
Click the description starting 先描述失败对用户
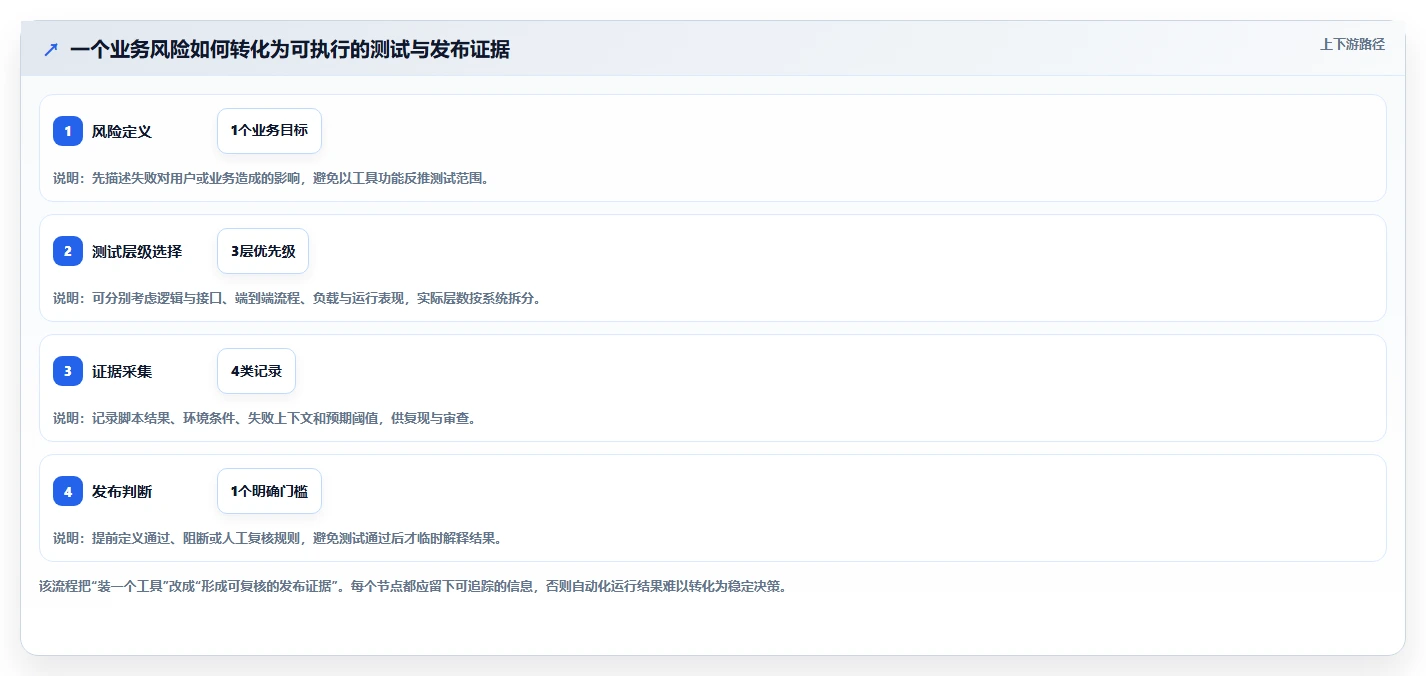point(271,178)
